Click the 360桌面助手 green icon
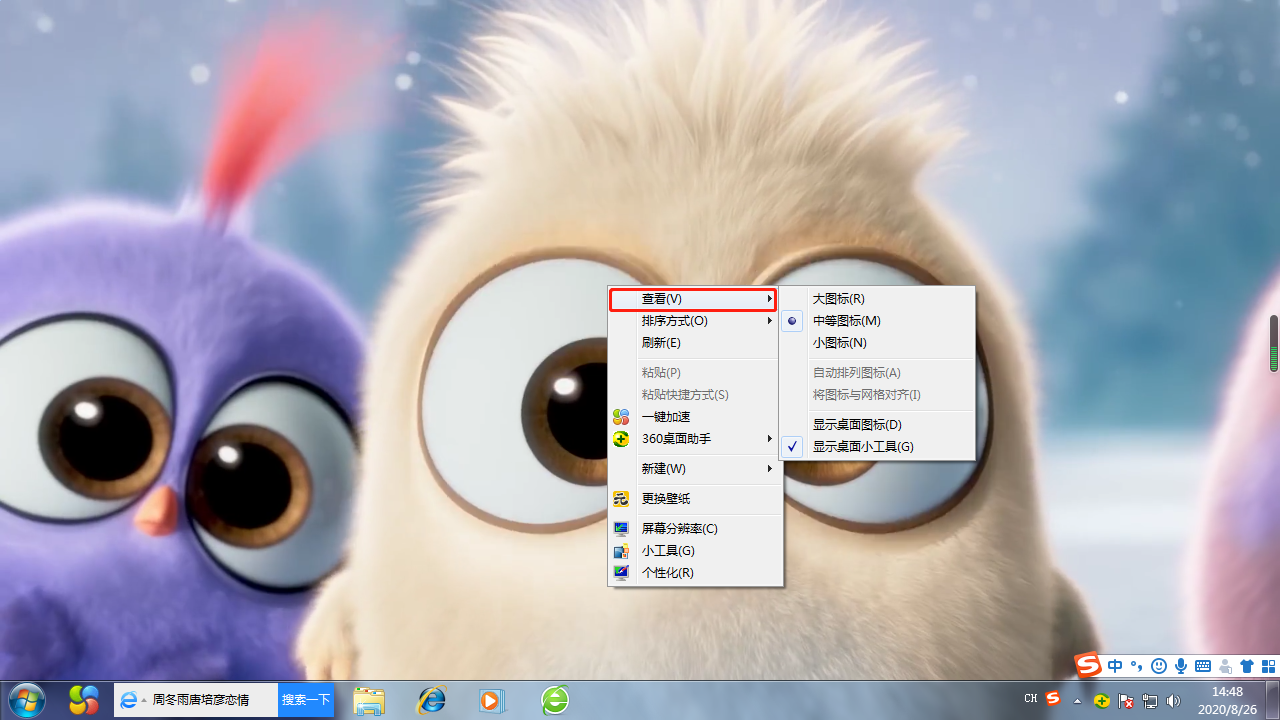Viewport: 1280px width, 720px height. [621, 439]
